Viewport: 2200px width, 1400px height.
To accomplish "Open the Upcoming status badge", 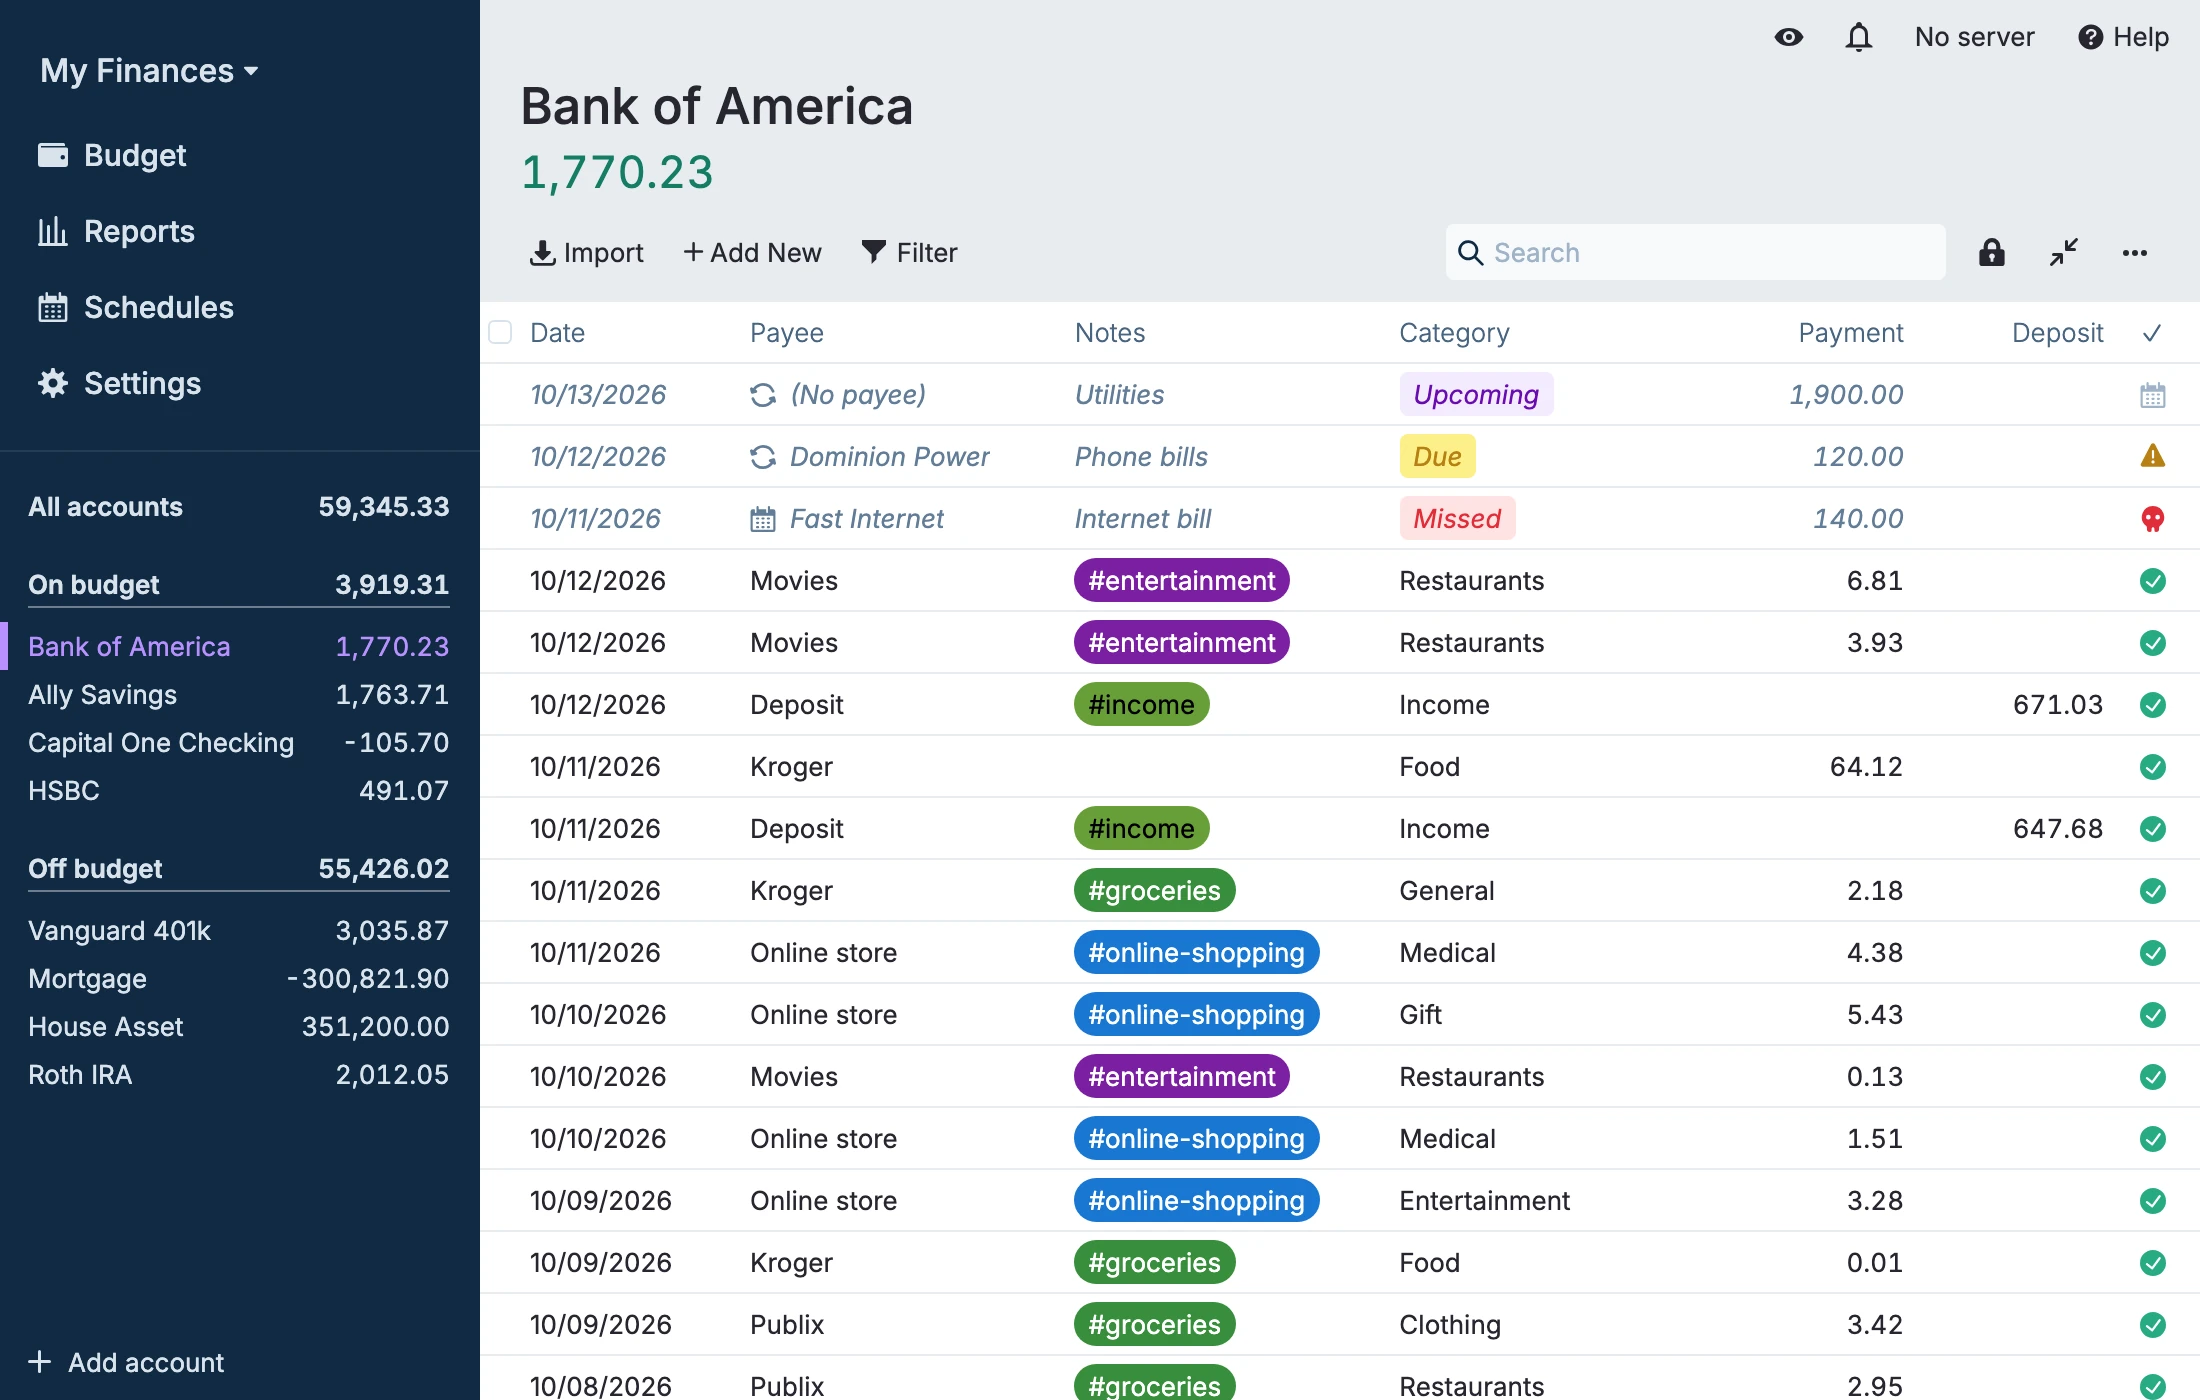I will tap(1476, 395).
